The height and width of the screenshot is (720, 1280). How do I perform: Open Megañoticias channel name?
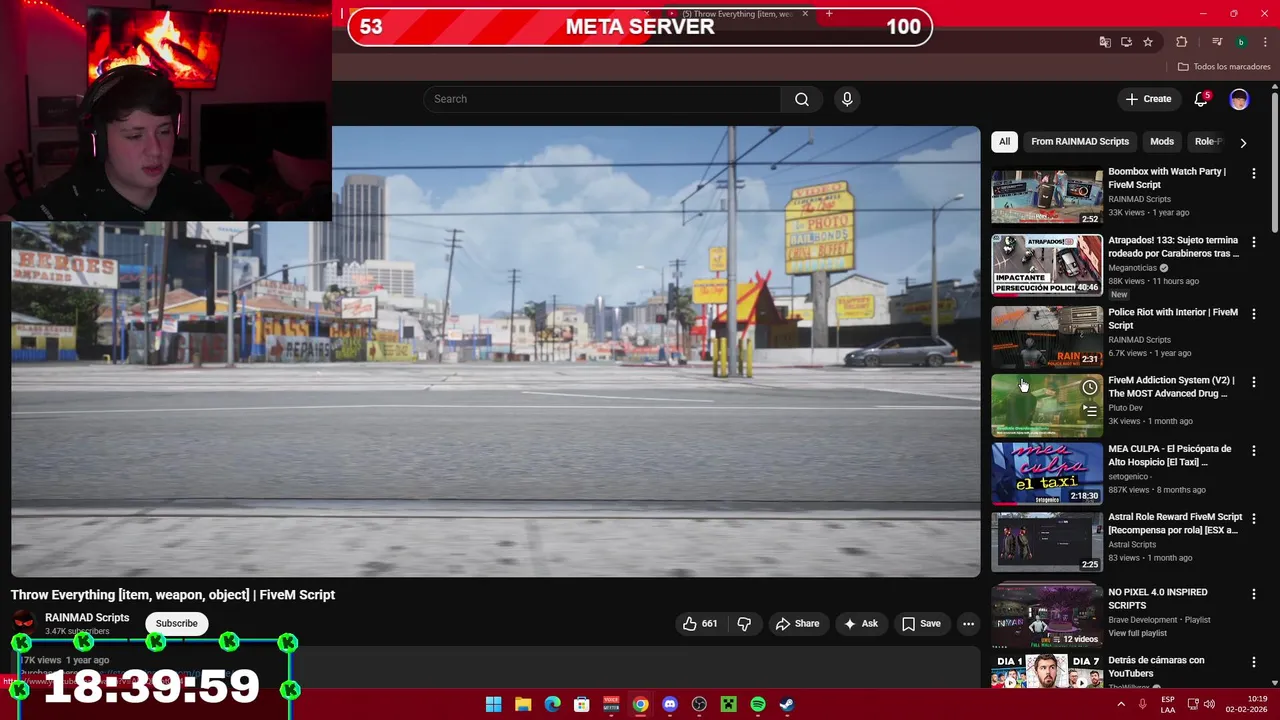(1132, 268)
